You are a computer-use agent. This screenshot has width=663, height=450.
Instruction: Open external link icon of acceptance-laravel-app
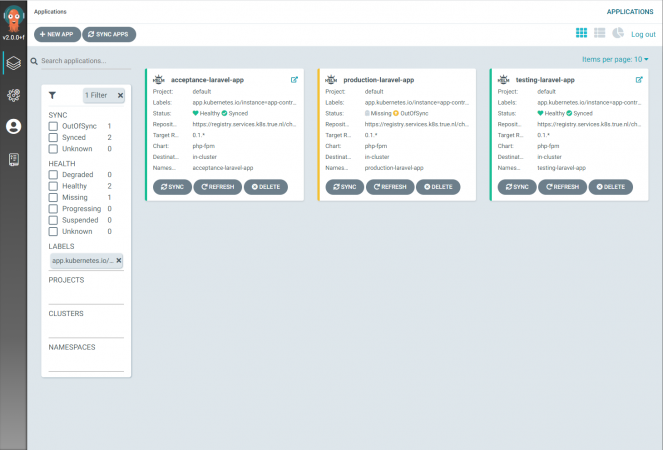pyautogui.click(x=294, y=80)
